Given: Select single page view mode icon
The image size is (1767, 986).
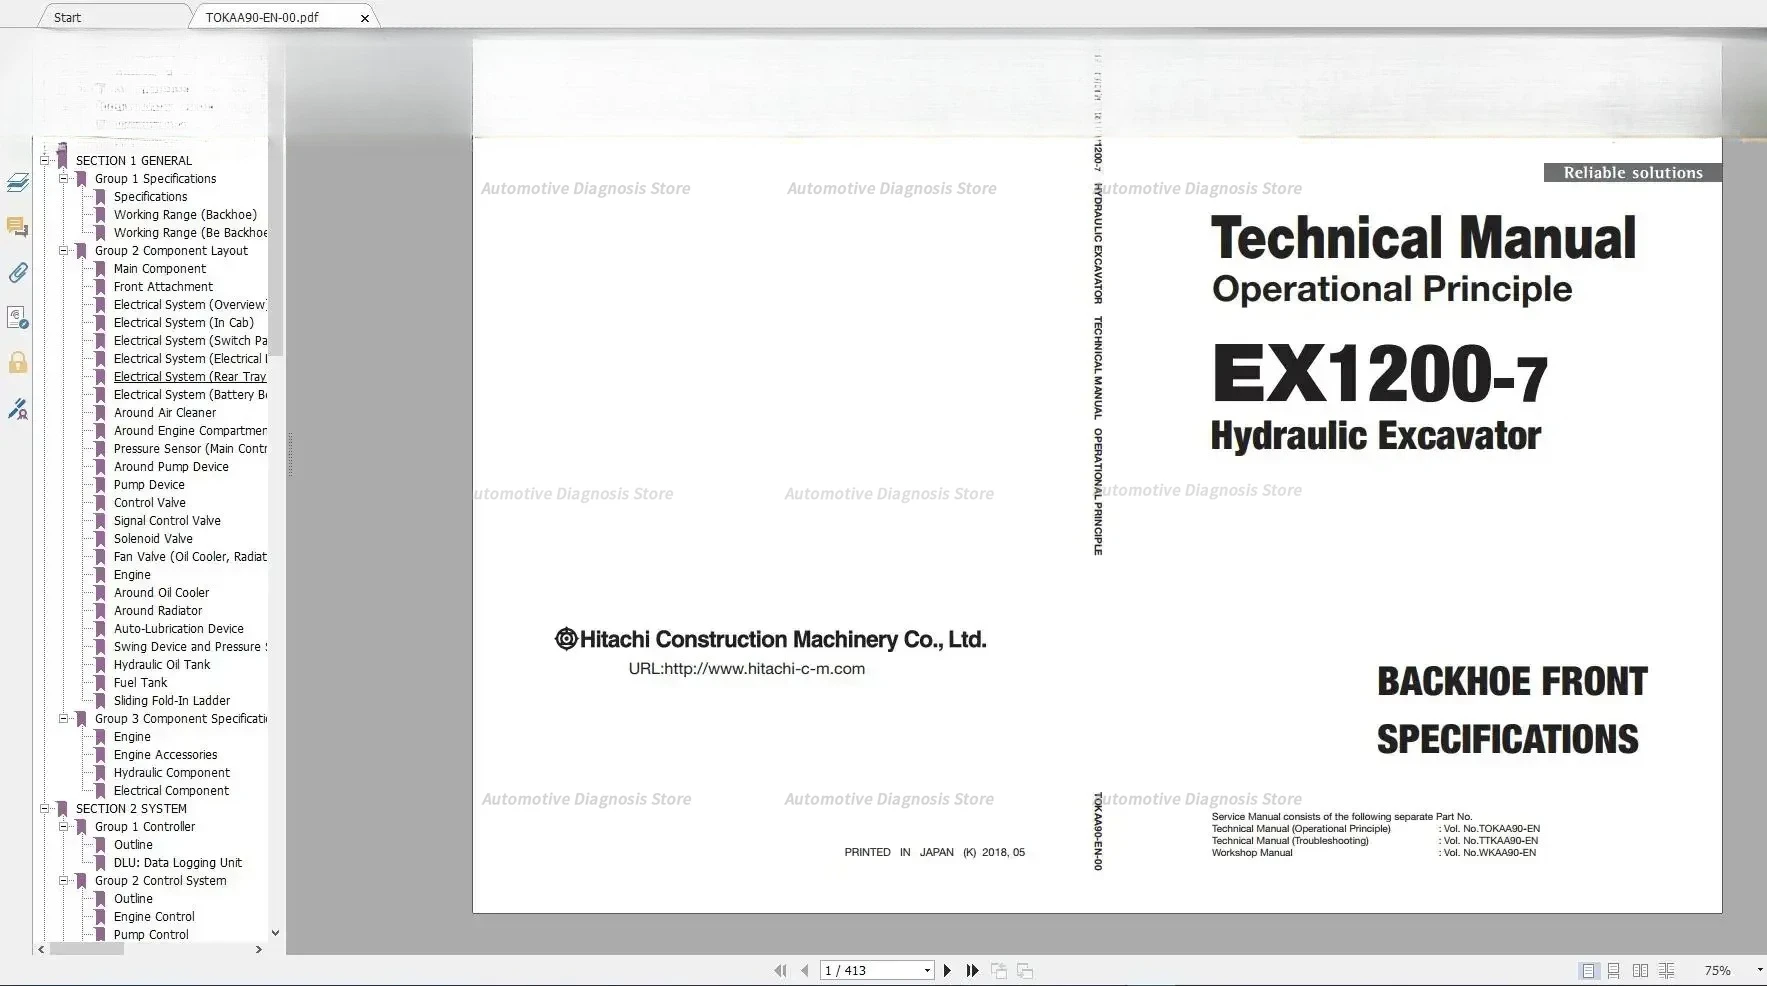Looking at the screenshot, I should coord(1591,970).
